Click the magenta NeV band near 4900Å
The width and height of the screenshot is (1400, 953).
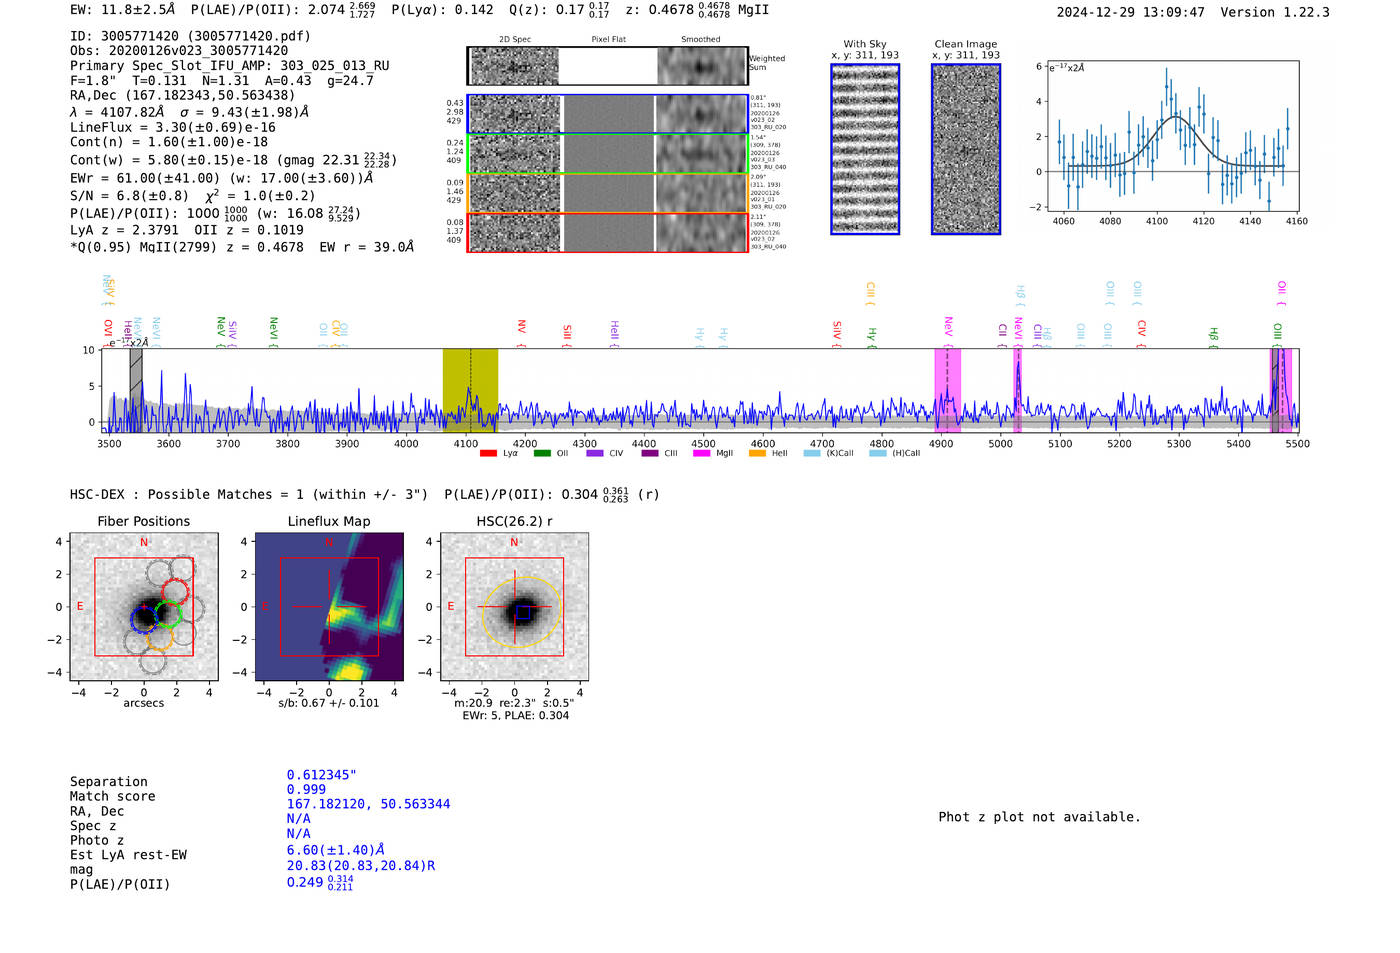[947, 391]
